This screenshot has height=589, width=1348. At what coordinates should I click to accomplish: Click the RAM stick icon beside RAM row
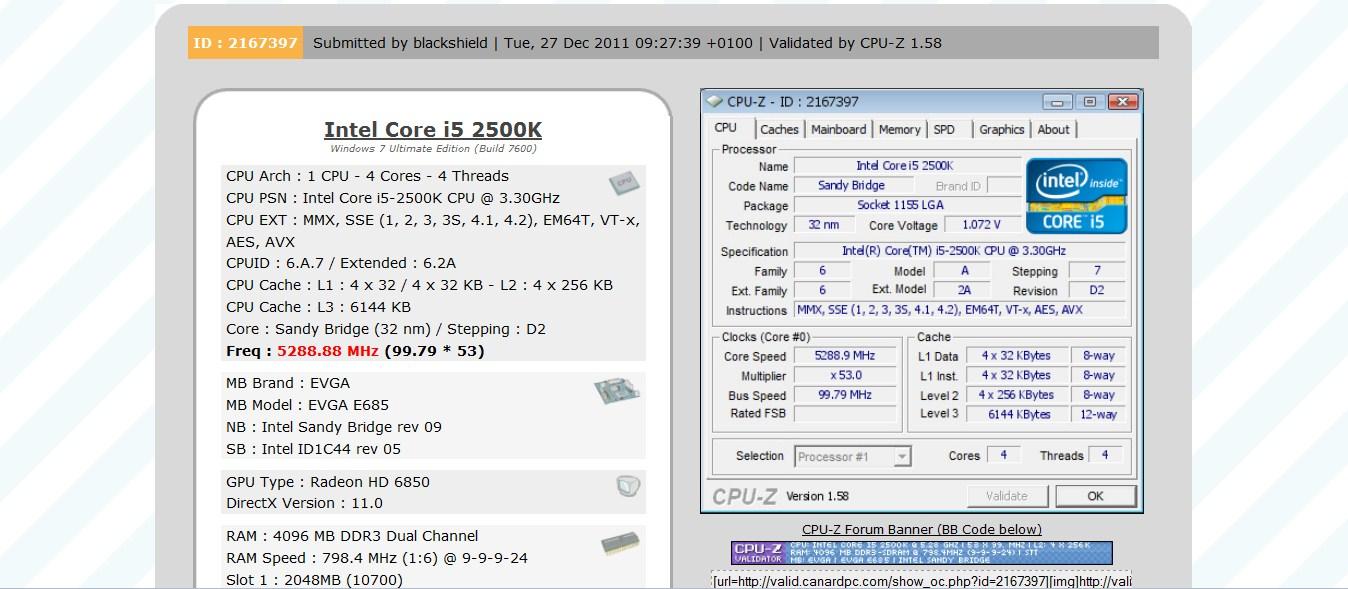coord(620,544)
